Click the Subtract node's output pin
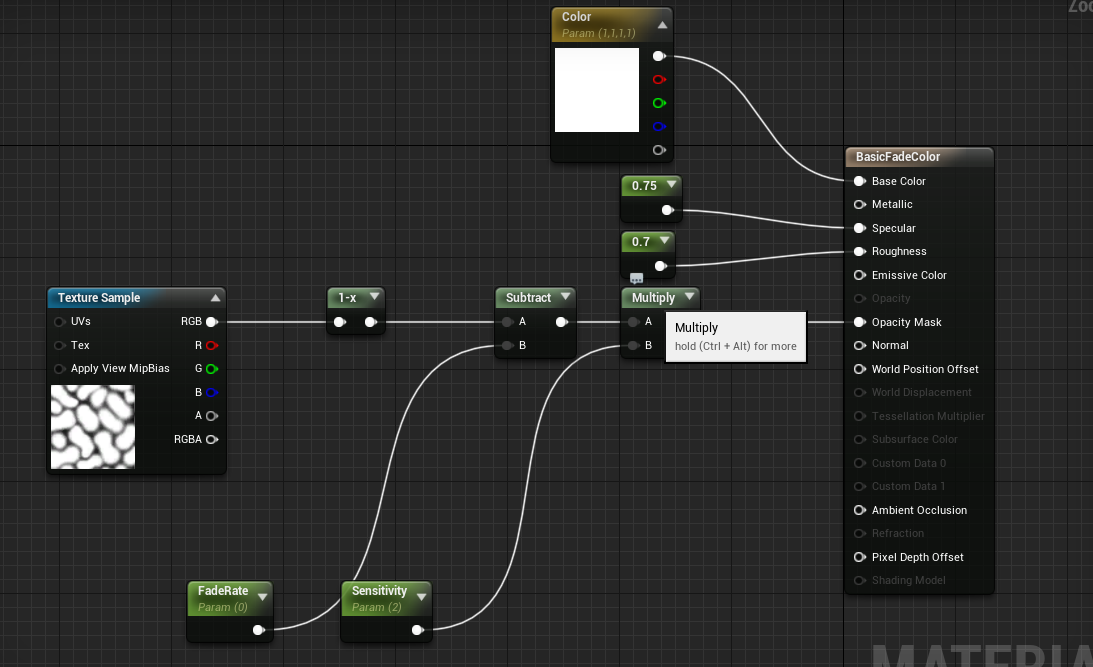This screenshot has height=667, width=1093. [561, 321]
